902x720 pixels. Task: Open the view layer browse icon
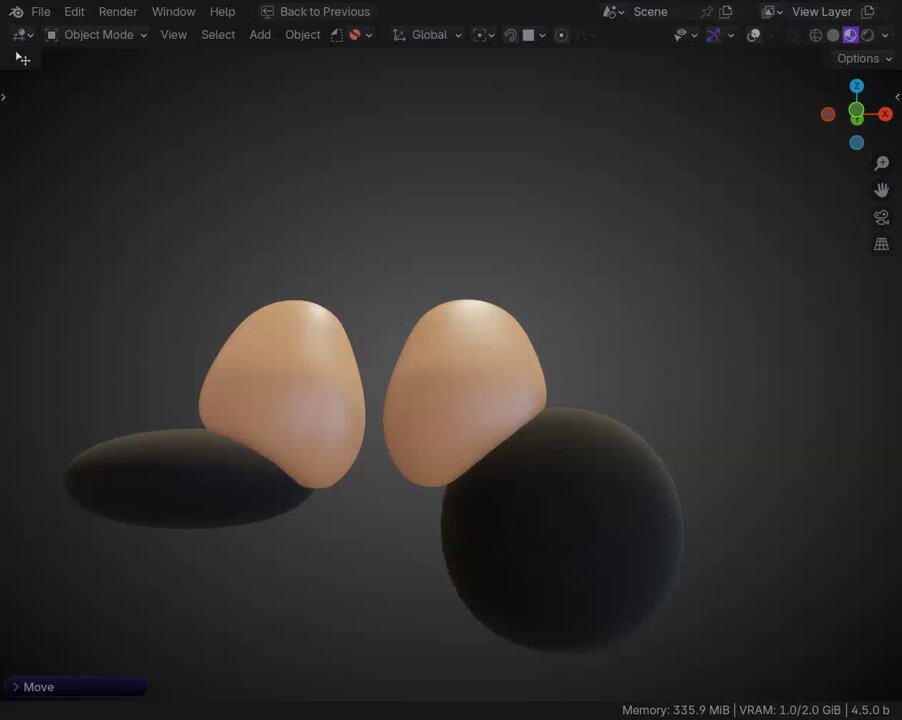click(772, 12)
